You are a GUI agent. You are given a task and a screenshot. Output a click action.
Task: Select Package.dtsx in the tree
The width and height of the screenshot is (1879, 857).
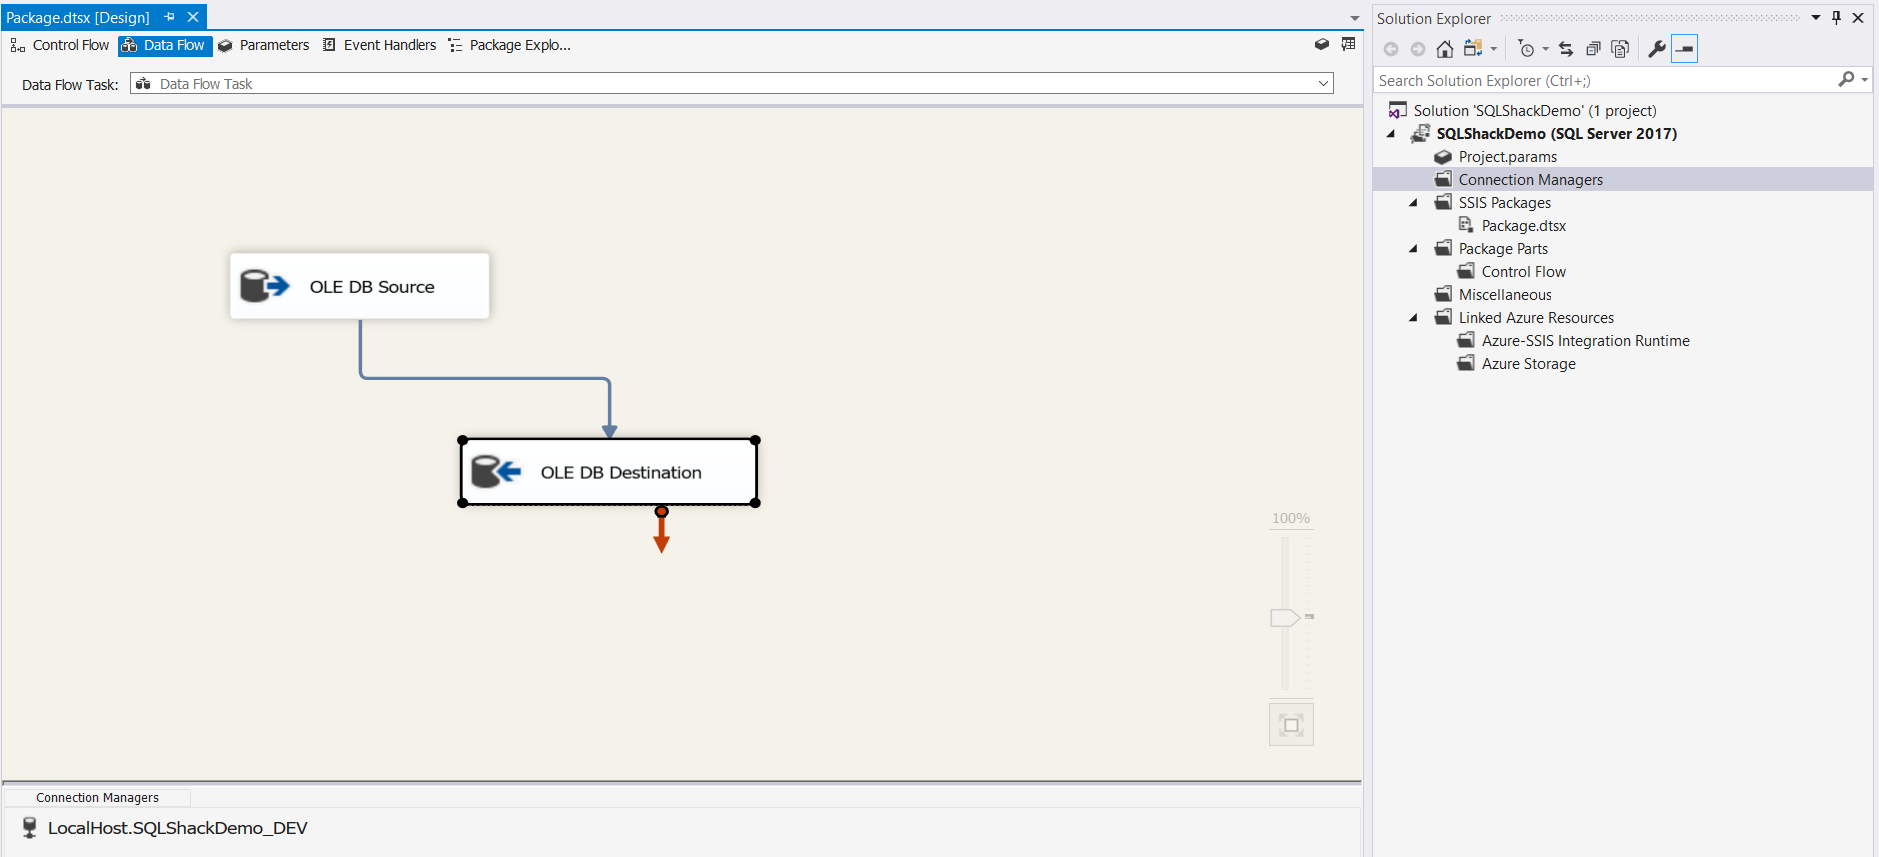(x=1523, y=226)
